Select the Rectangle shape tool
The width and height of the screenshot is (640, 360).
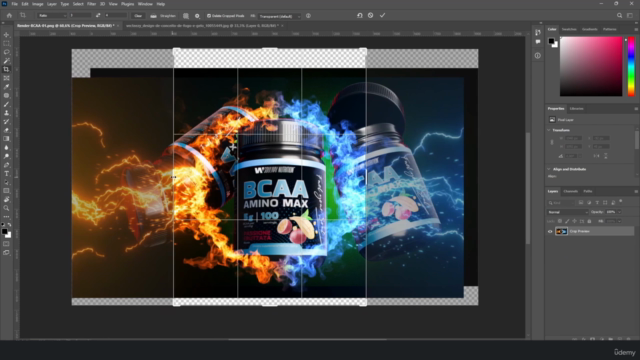(6, 191)
